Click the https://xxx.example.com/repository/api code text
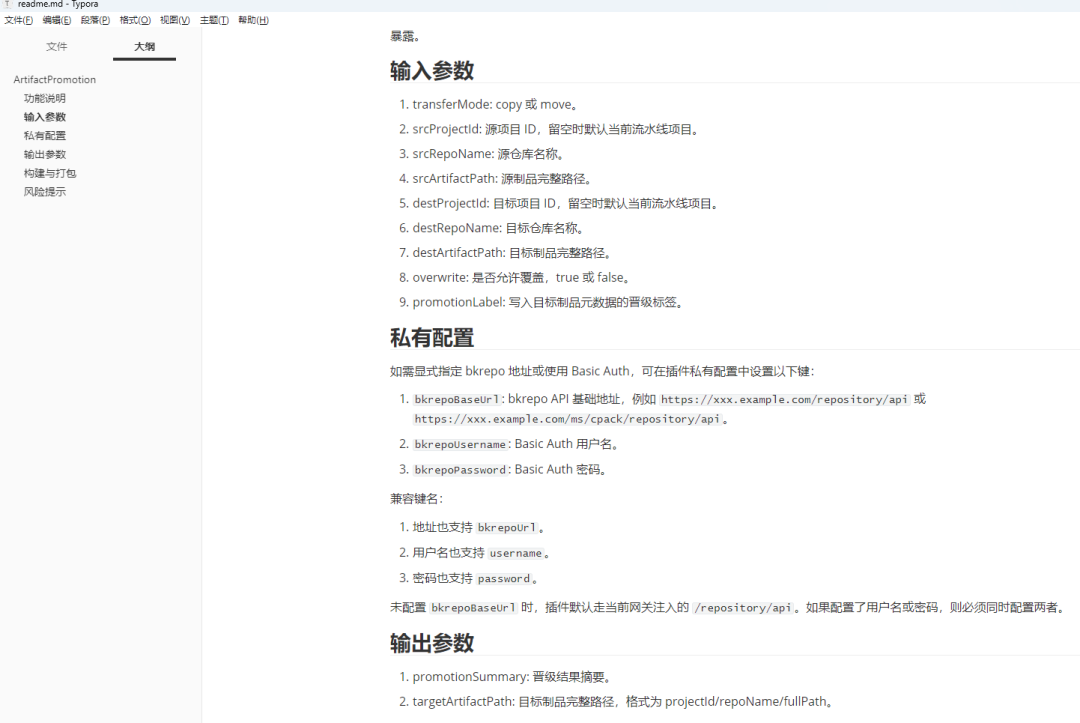 point(784,399)
